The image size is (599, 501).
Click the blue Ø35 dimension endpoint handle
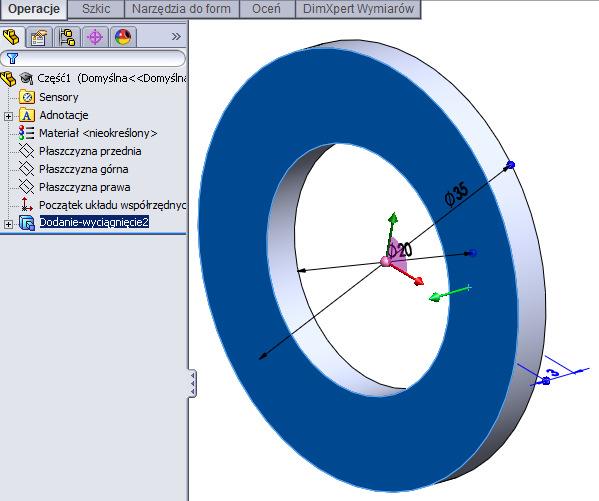(511, 165)
